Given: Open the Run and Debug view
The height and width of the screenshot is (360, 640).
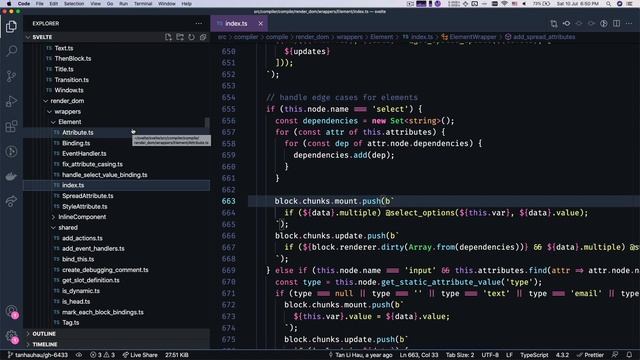Looking at the screenshot, I should pyautogui.click(x=11, y=101).
